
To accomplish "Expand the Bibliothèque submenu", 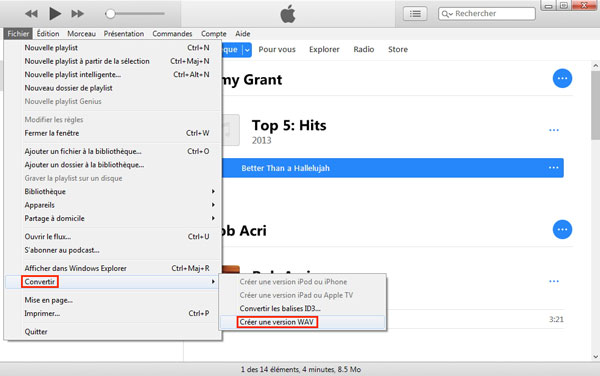I will (113, 192).
